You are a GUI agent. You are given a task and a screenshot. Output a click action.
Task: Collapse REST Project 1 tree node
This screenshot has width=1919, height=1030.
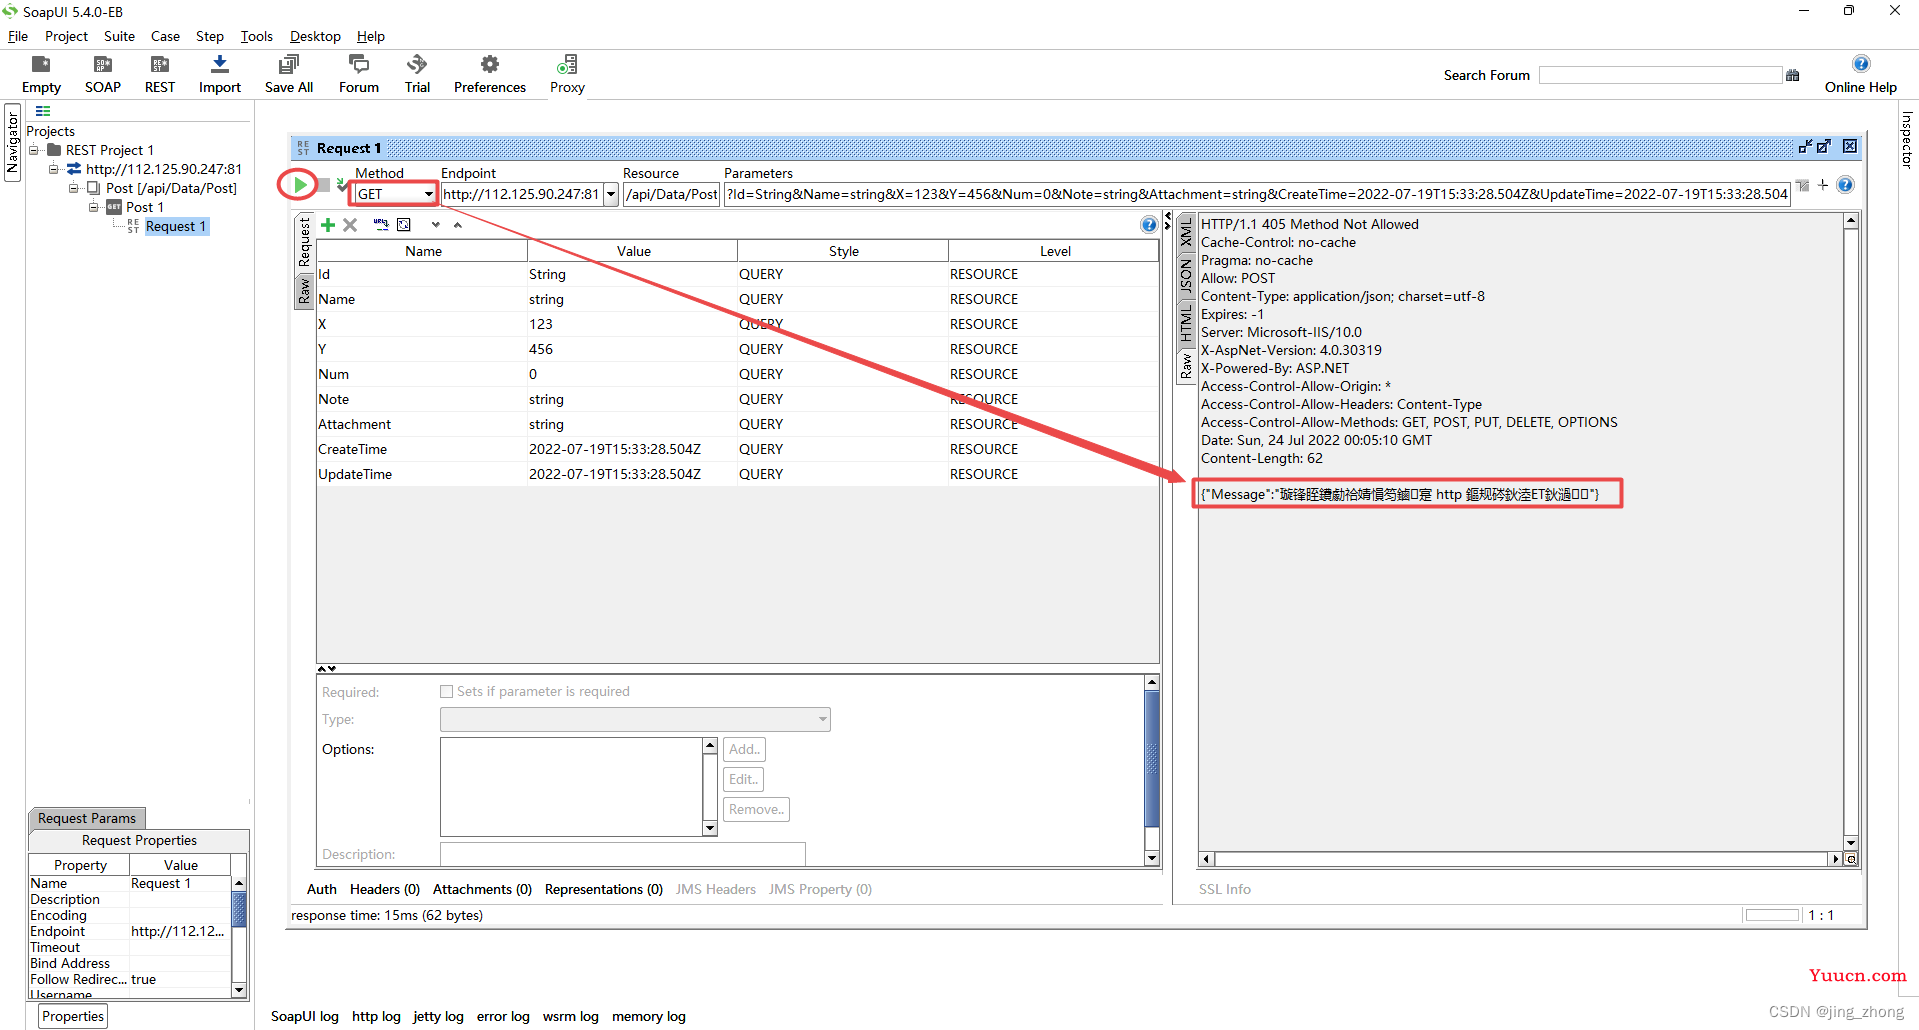point(34,150)
